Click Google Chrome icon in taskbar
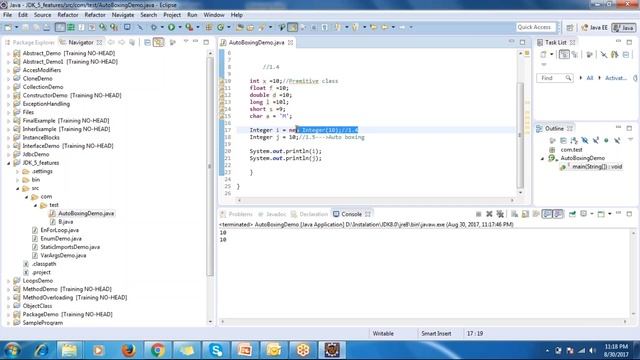The height and width of the screenshot is (360, 640). (157, 350)
